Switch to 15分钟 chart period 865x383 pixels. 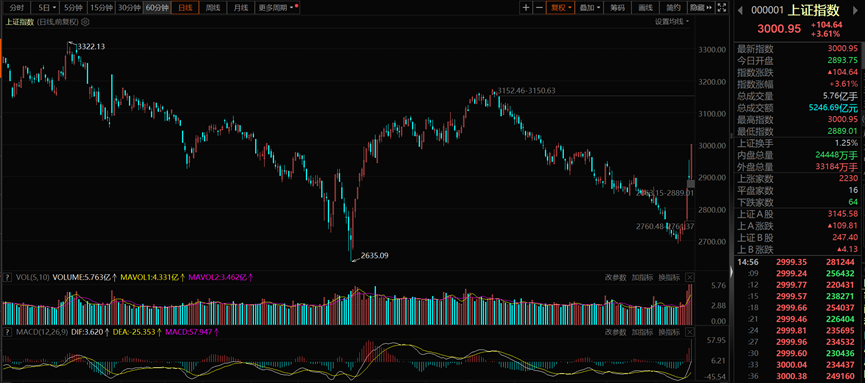[101, 8]
